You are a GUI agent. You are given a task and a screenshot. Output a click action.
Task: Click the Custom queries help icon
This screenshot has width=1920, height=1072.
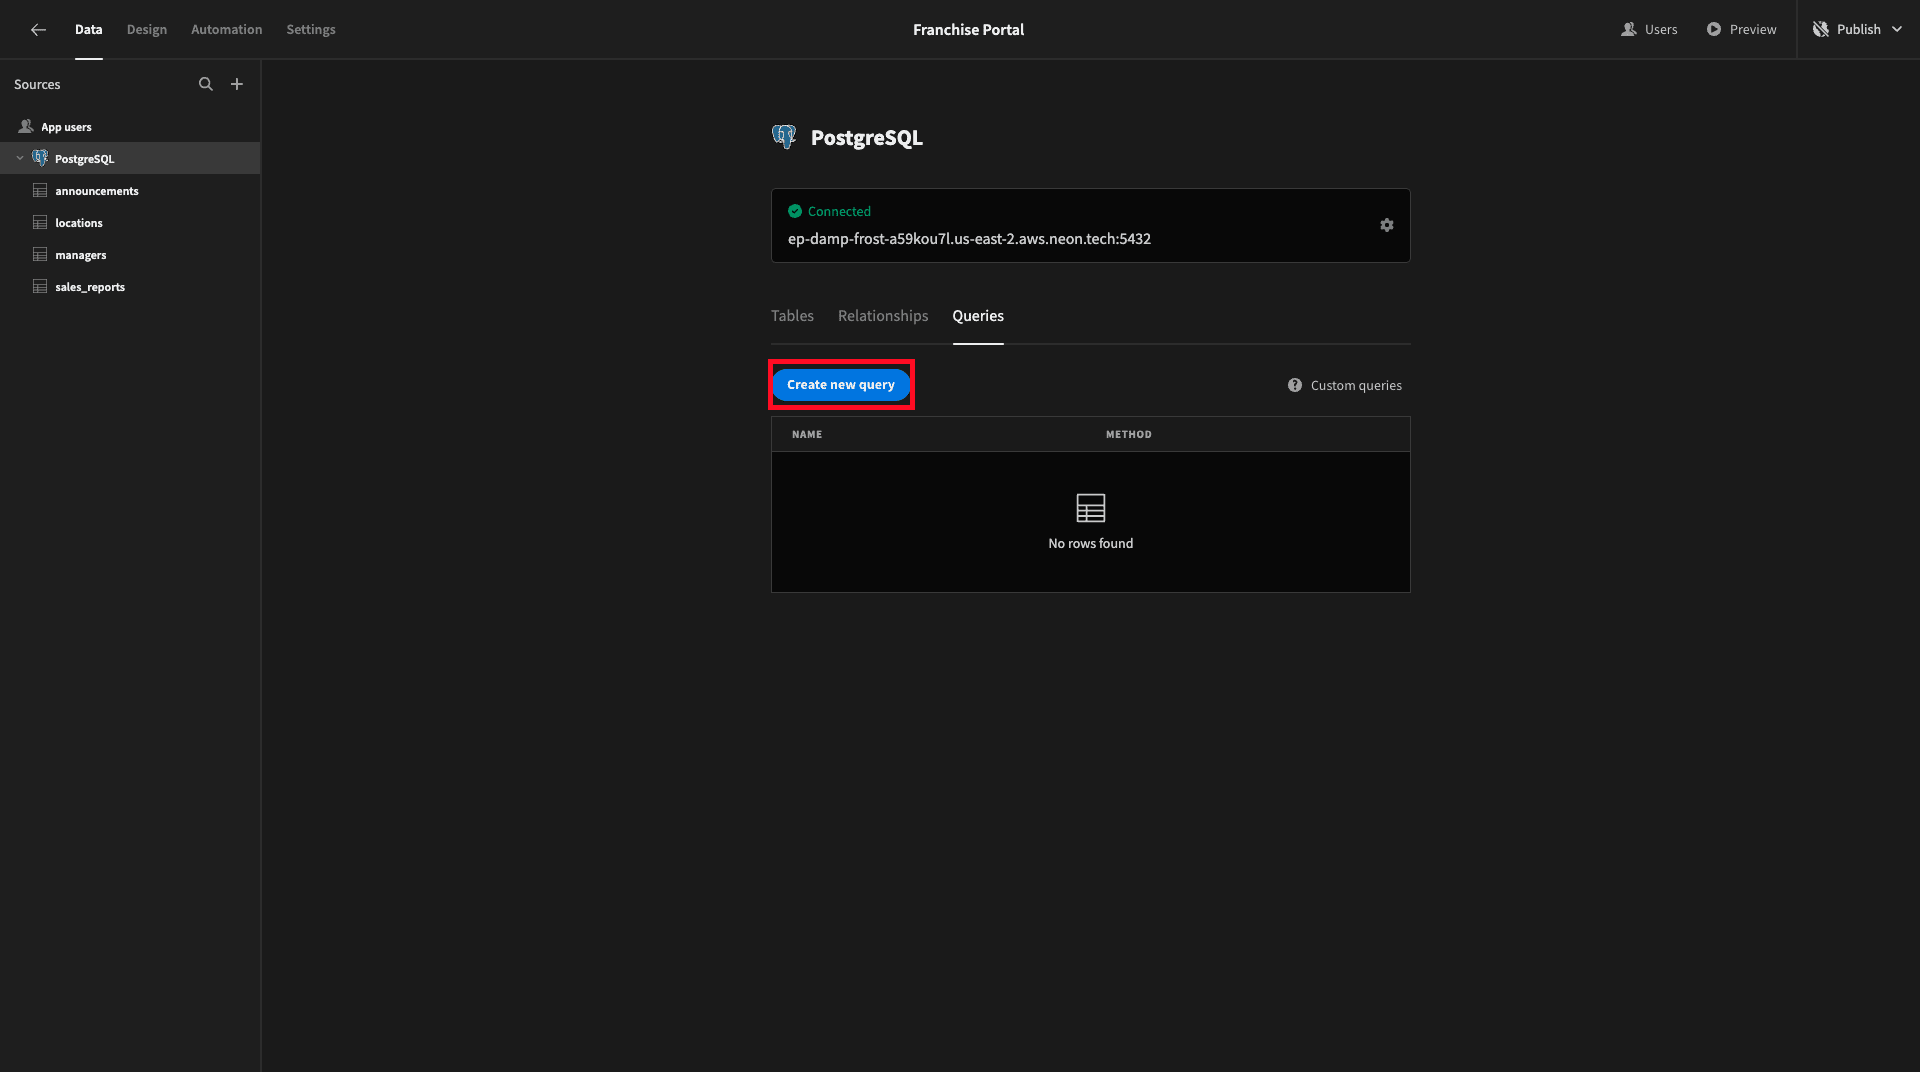[1295, 385]
